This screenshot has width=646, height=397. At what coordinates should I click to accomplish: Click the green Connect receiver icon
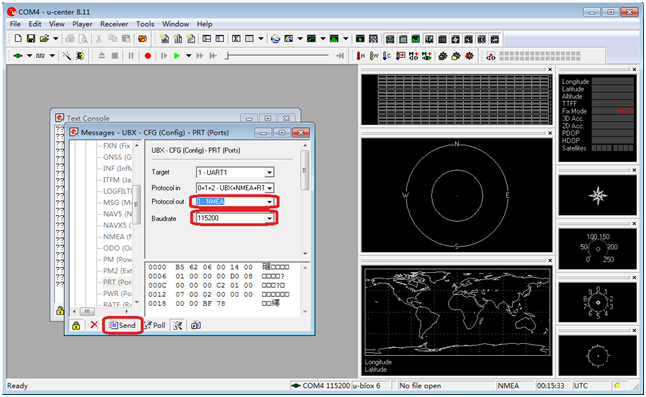pos(18,56)
